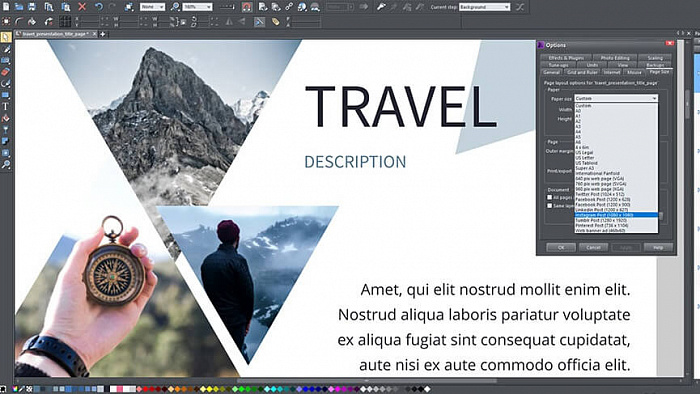700x394 pixels.
Task: Choose A4 in paper size list
Action: (616, 132)
